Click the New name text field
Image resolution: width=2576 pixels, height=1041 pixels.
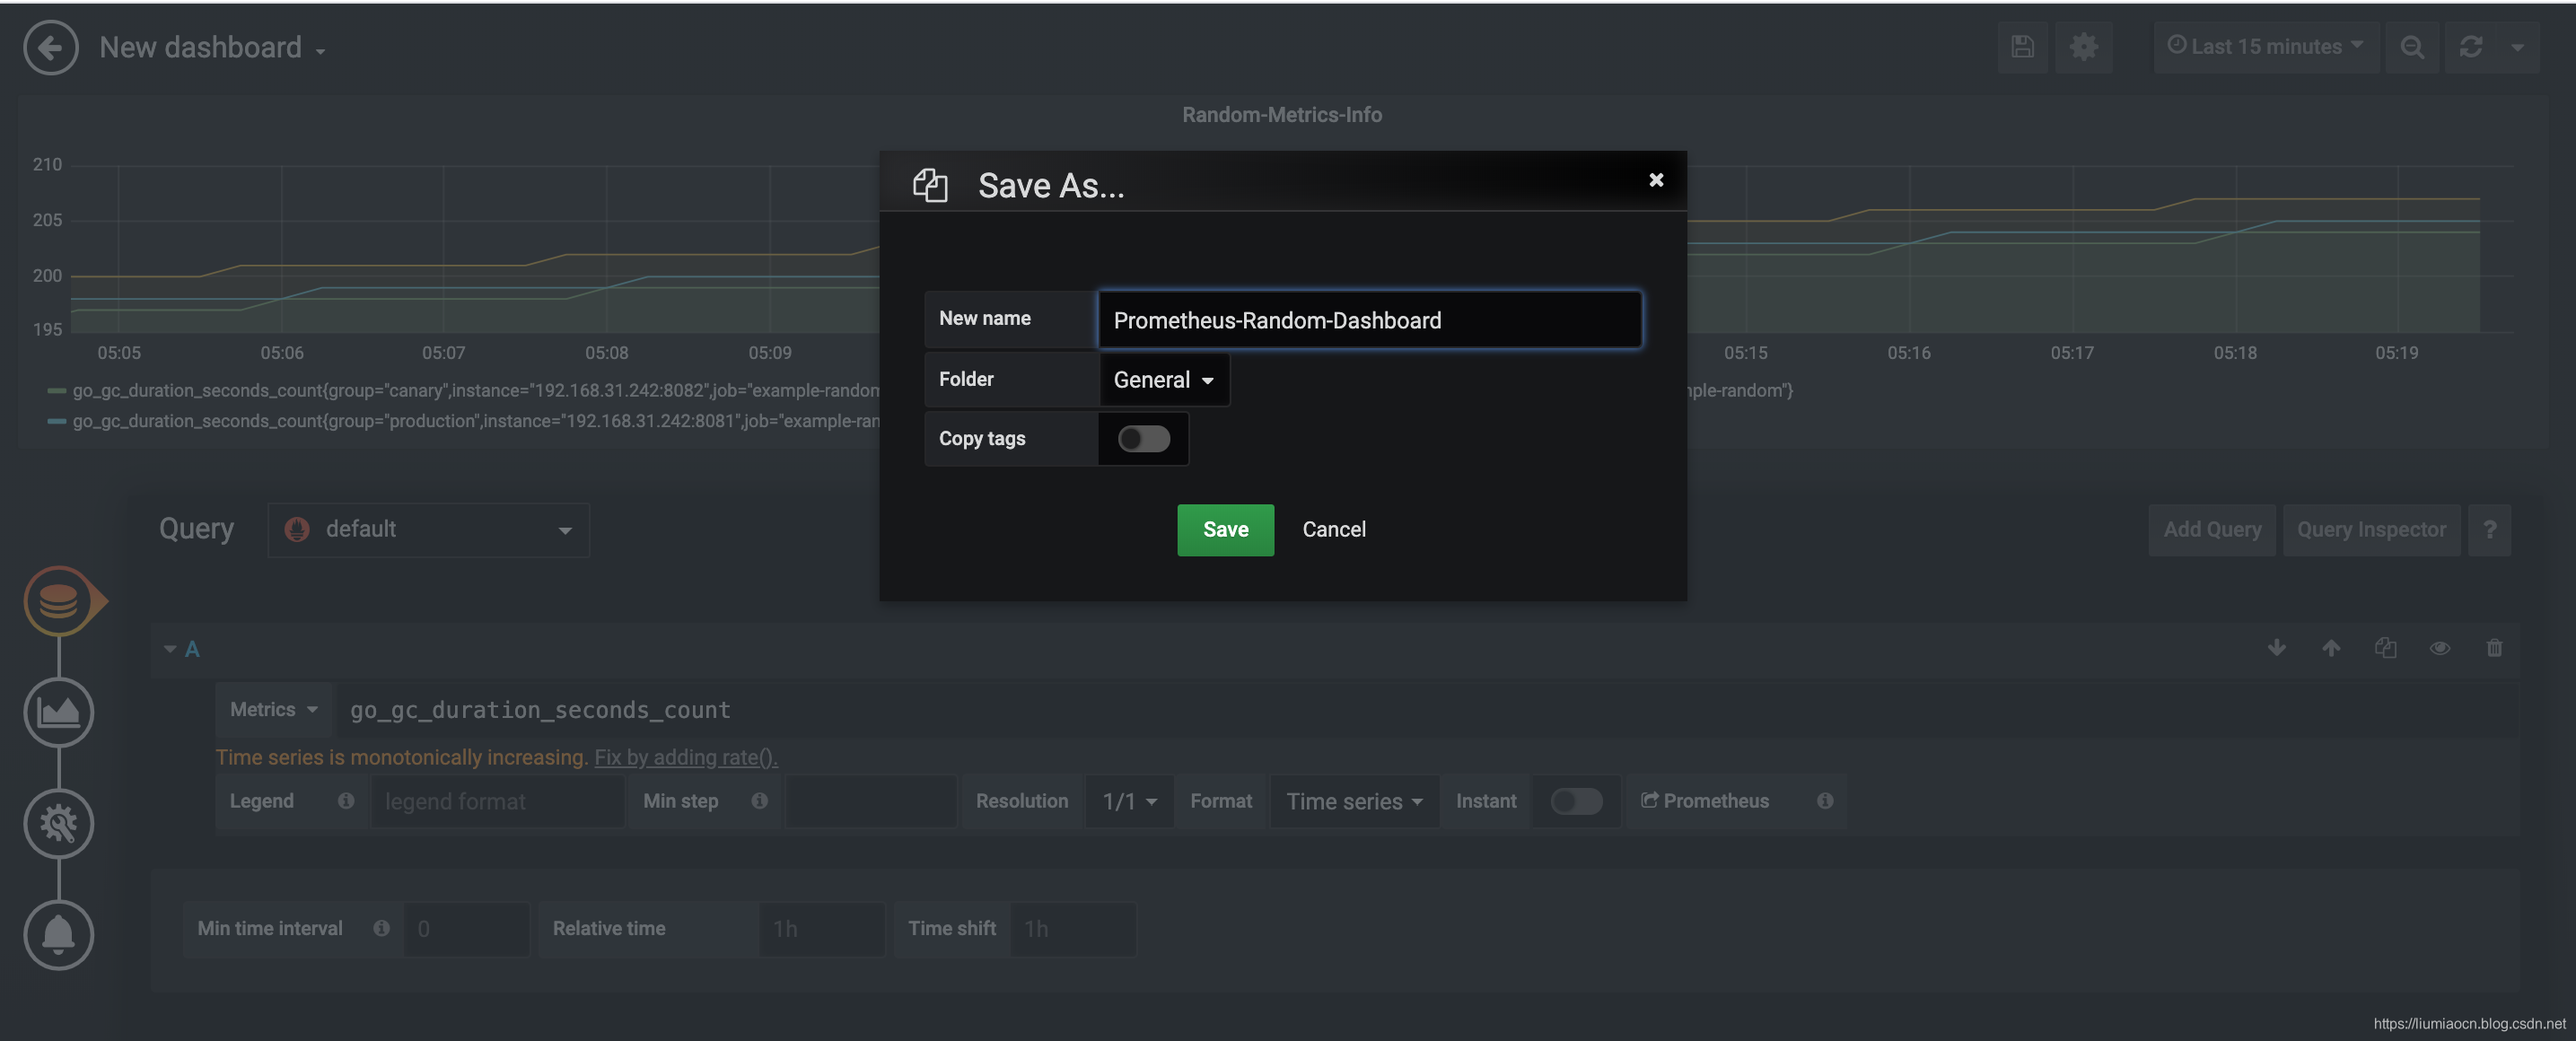tap(1369, 320)
